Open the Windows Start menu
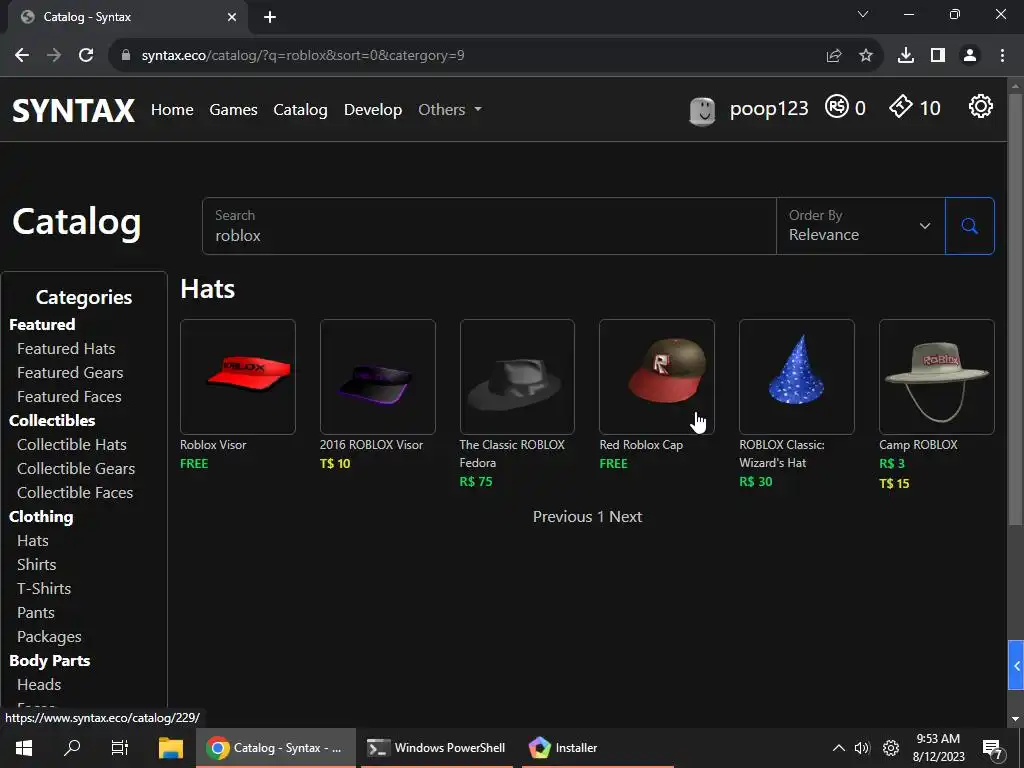Screen dimensions: 1024x768 24,748
